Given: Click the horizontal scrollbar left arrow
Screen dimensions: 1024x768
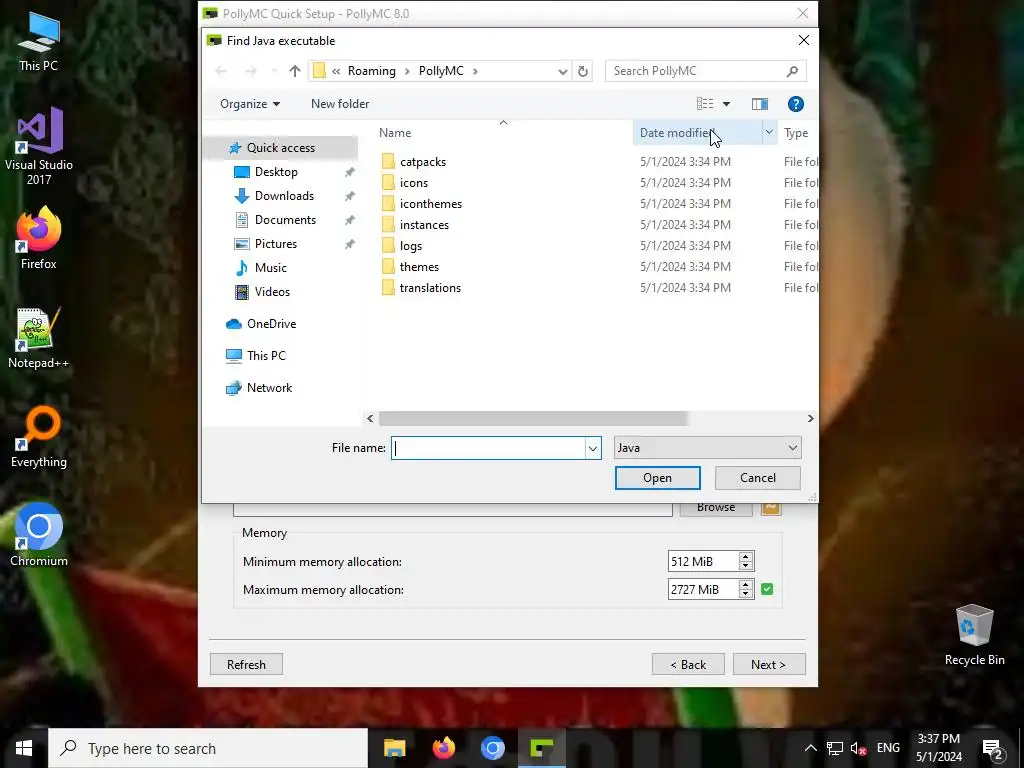Looking at the screenshot, I should [x=370, y=419].
